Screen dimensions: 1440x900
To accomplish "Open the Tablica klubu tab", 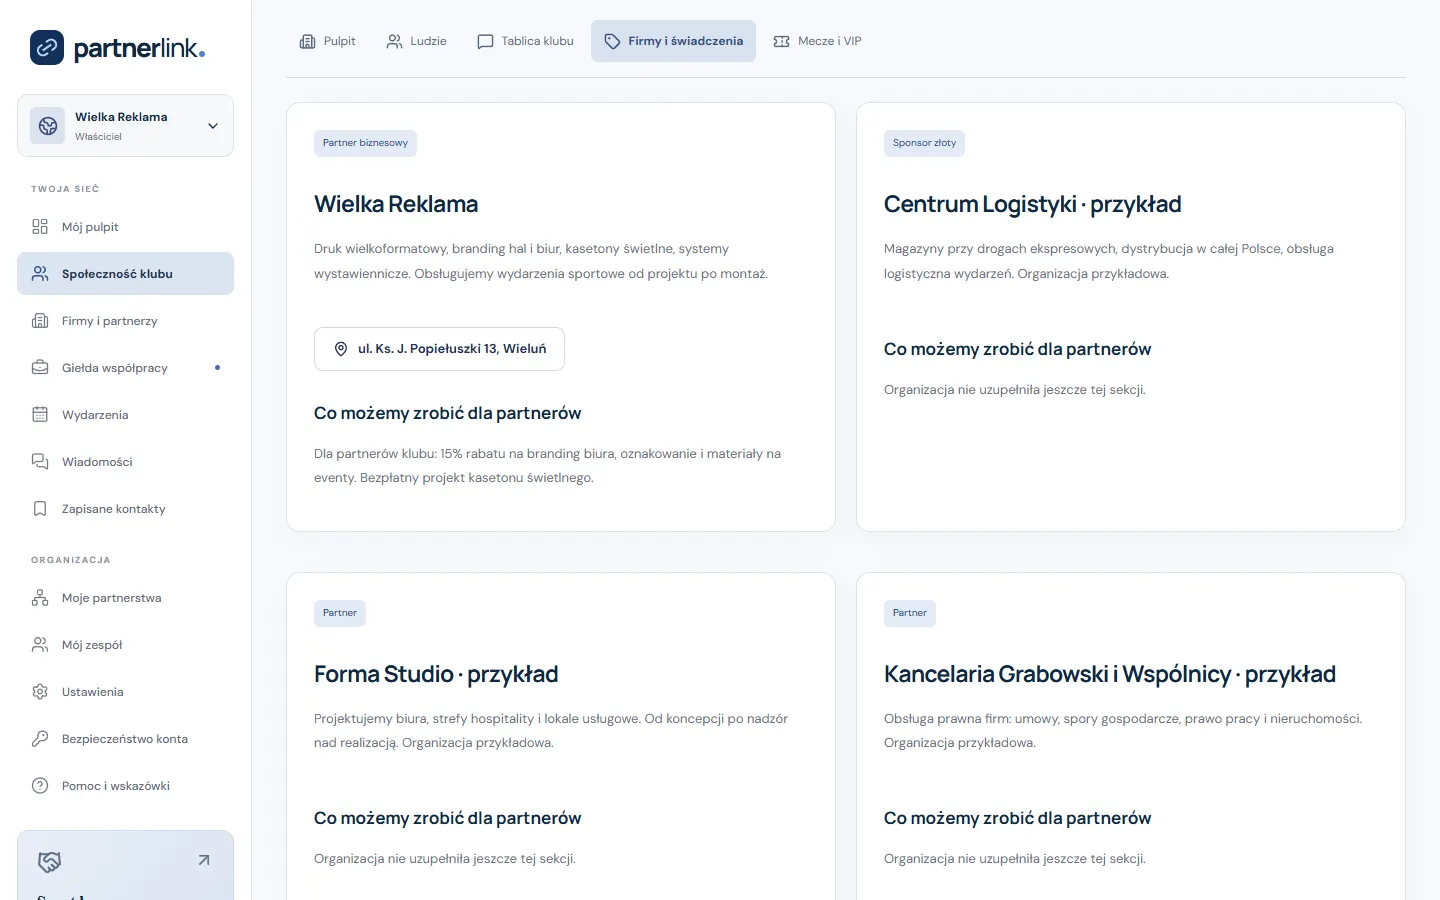I will (526, 41).
